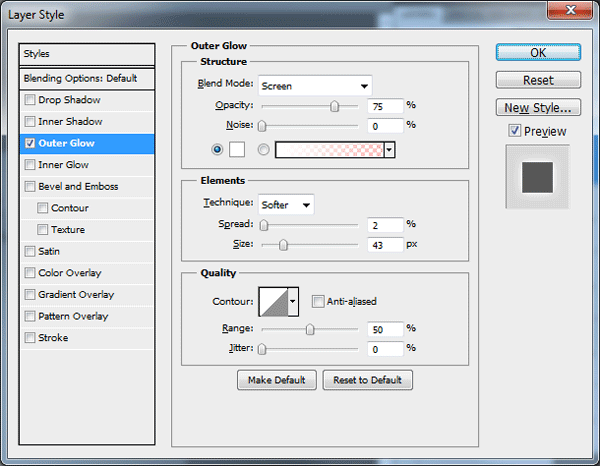Screen dimensions: 600x466
Task: Open the Technique Softer dropdown
Action: pyautogui.click(x=286, y=205)
